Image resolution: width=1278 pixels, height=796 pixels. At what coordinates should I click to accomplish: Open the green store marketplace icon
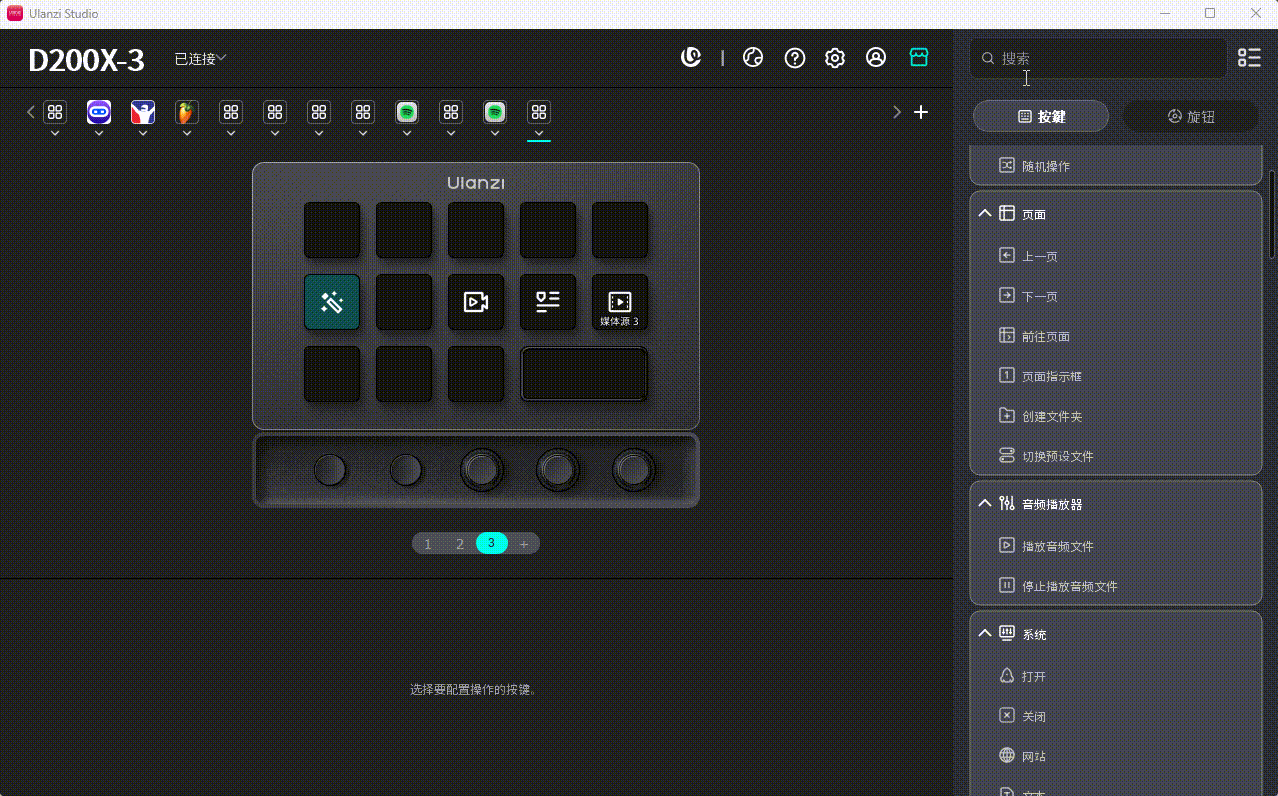[919, 58]
